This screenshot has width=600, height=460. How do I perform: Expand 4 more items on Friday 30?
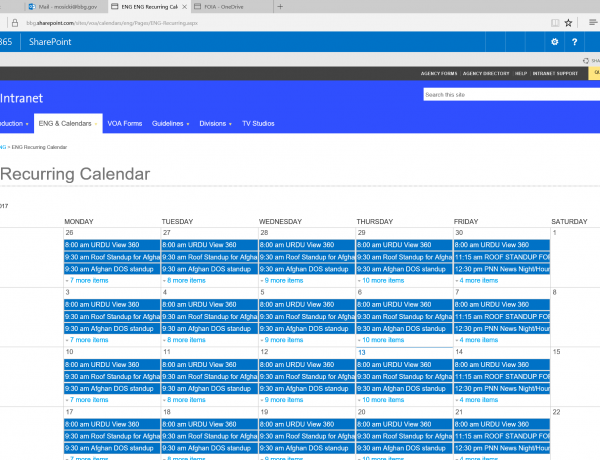(479, 281)
